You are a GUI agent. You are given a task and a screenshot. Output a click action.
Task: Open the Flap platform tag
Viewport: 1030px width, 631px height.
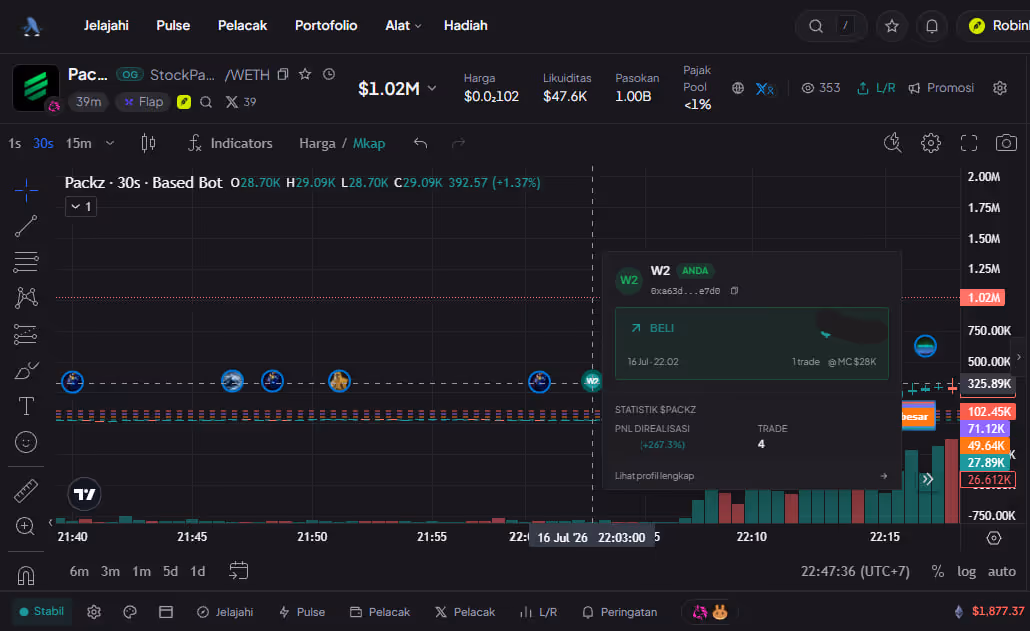[143, 102]
